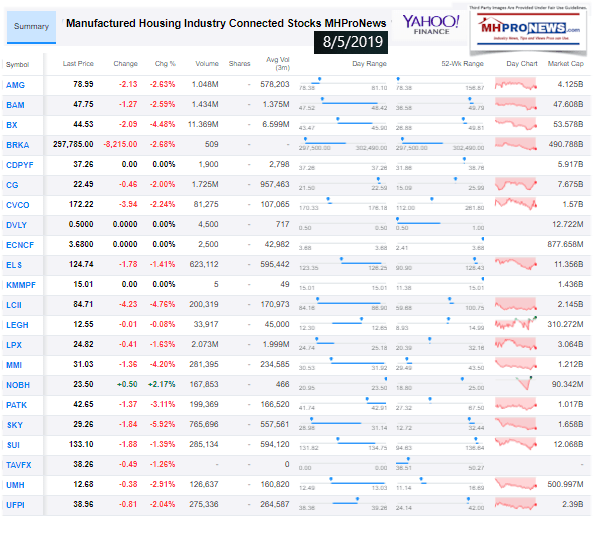Click the Yahoo Finance logo
593x534 pixels.
pyautogui.click(x=431, y=25)
